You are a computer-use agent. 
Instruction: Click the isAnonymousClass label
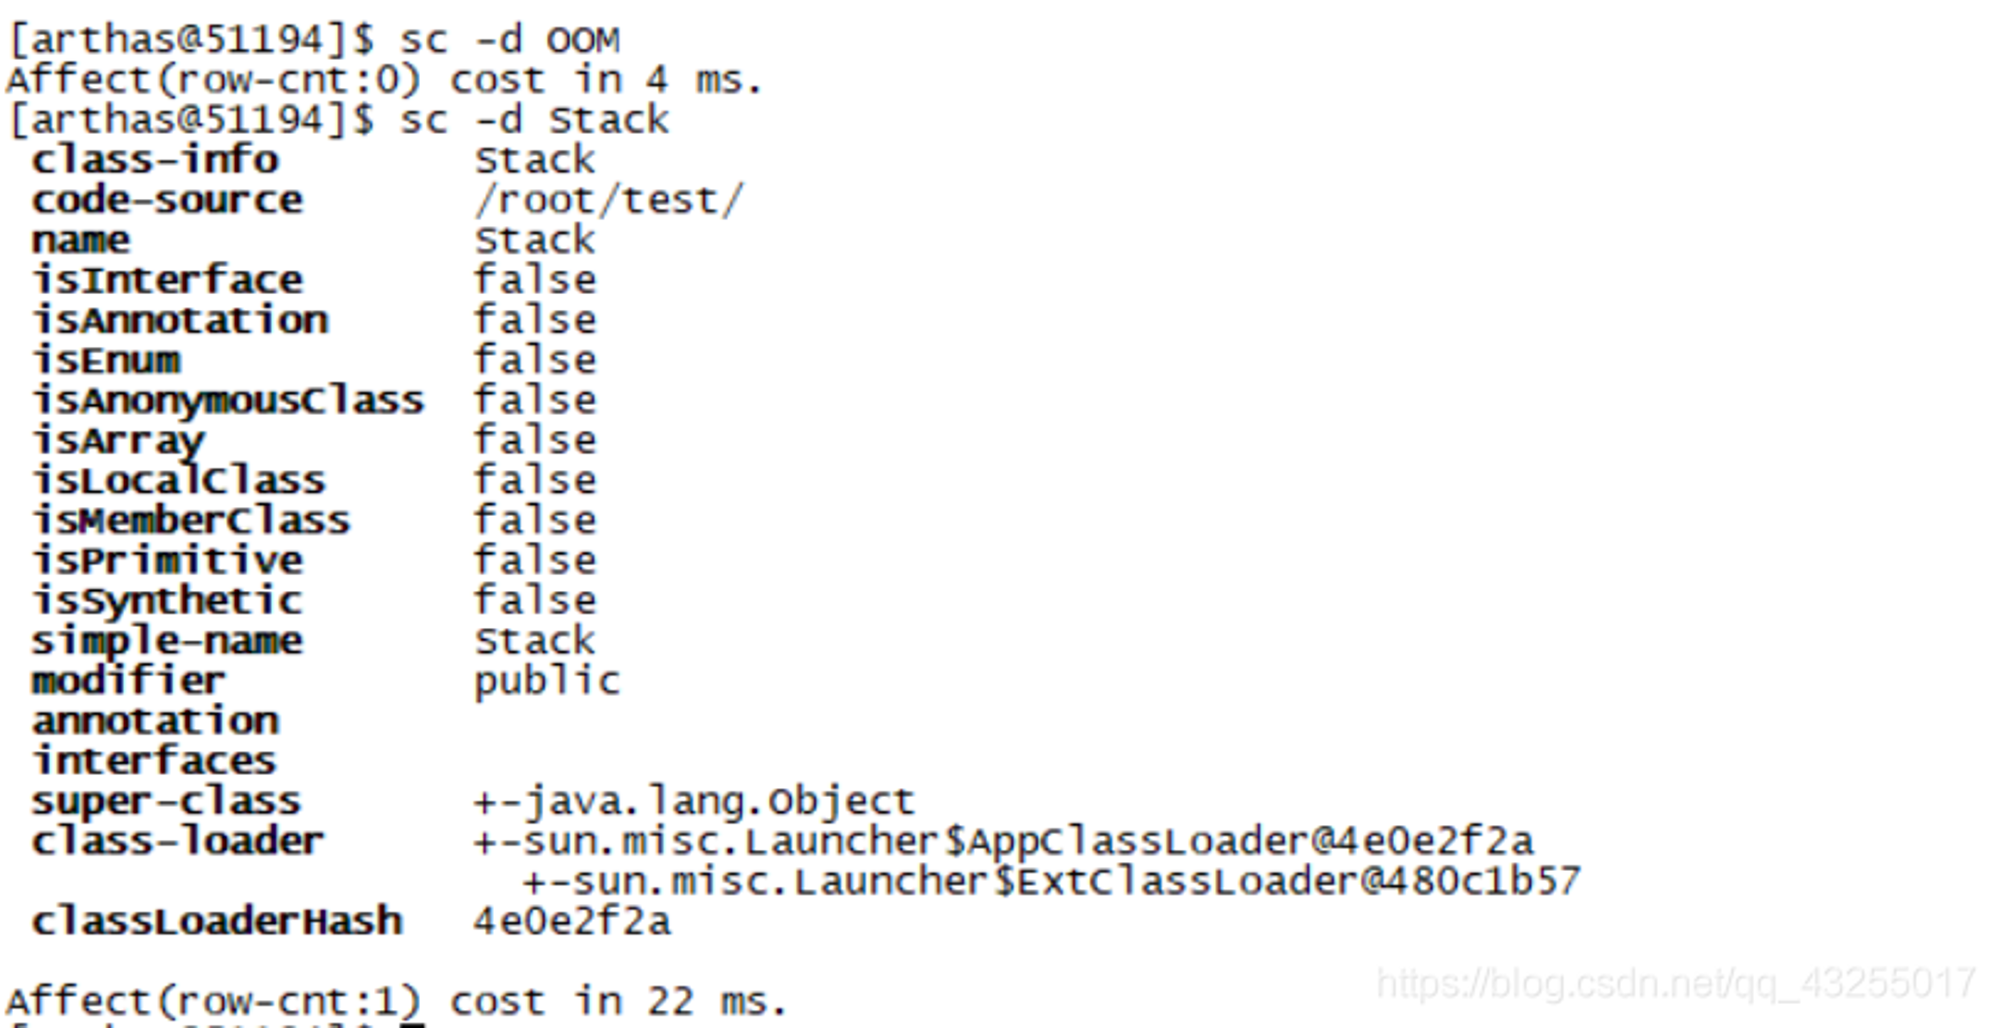[x=228, y=400]
